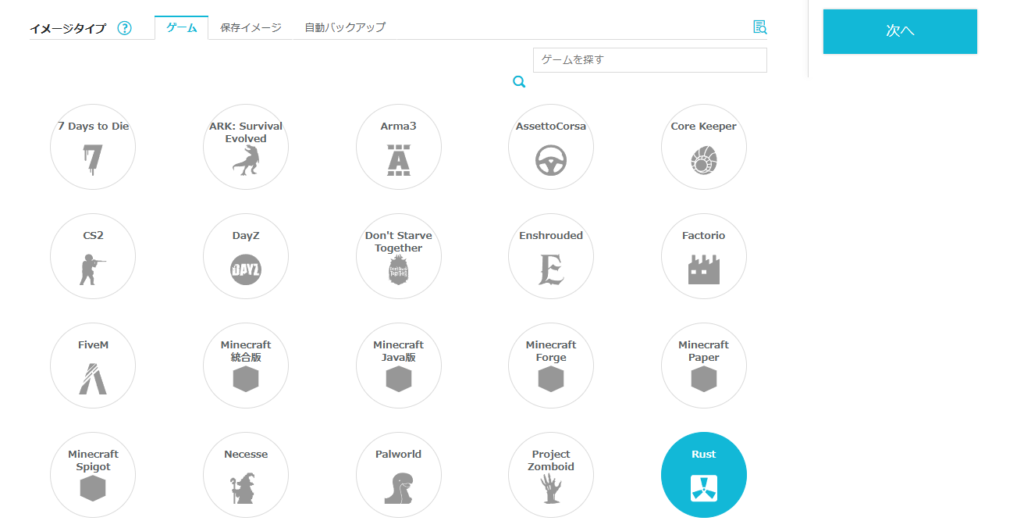The height and width of the screenshot is (528, 1024).
Task: Choose ARK: Survival Evolved game
Action: (246, 147)
